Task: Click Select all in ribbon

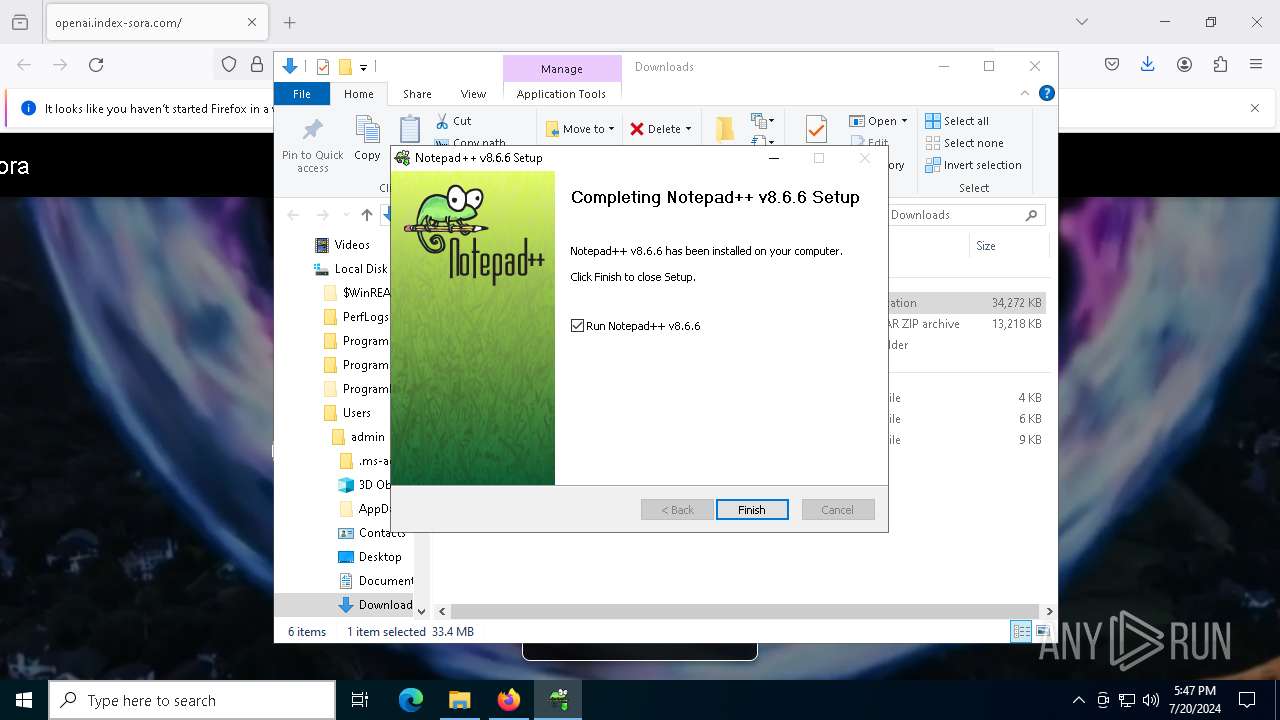Action: pos(957,121)
